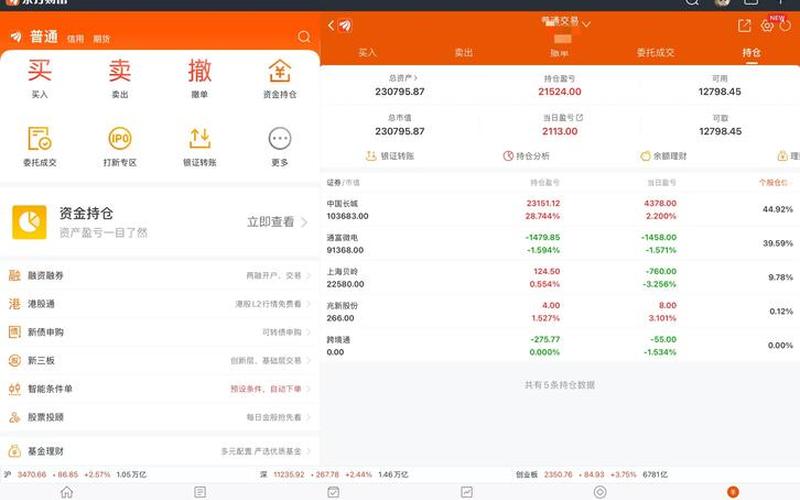Switch to the 期货 account tab
The image size is (800, 500).
coord(102,39)
